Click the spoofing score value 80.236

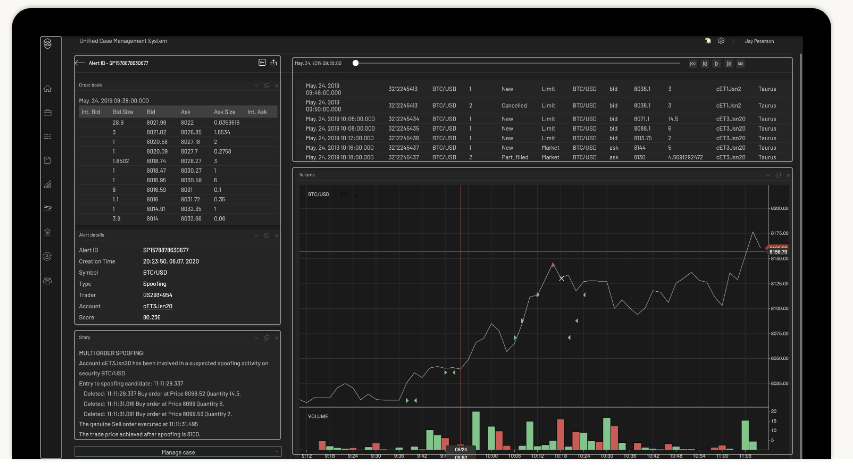(152, 317)
